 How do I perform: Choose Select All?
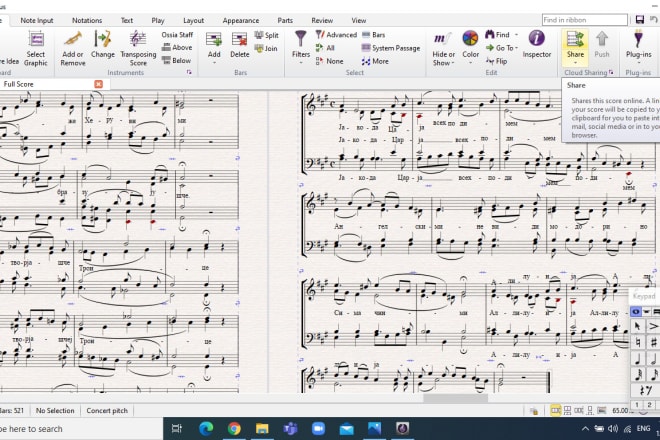[325, 48]
